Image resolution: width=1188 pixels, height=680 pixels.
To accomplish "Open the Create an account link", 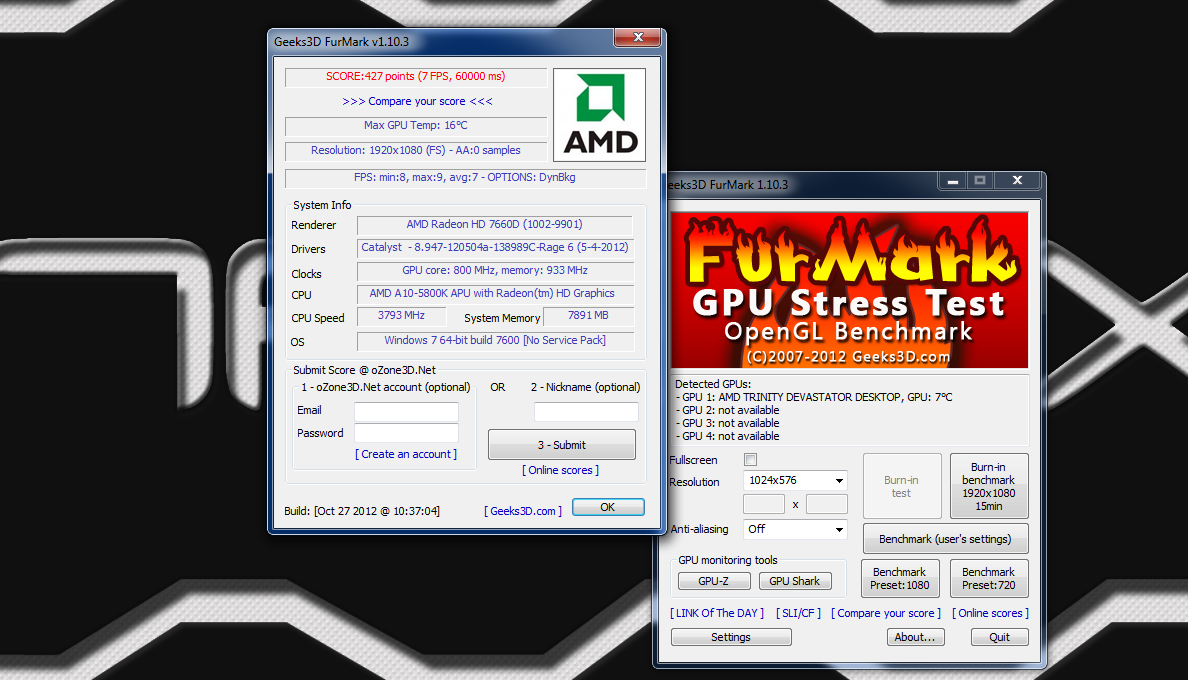I will pos(406,454).
